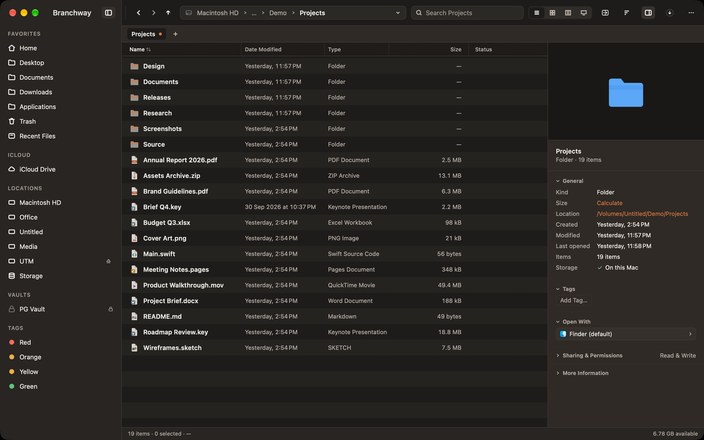
Task: Open the path bar dropdown chevron
Action: point(398,13)
